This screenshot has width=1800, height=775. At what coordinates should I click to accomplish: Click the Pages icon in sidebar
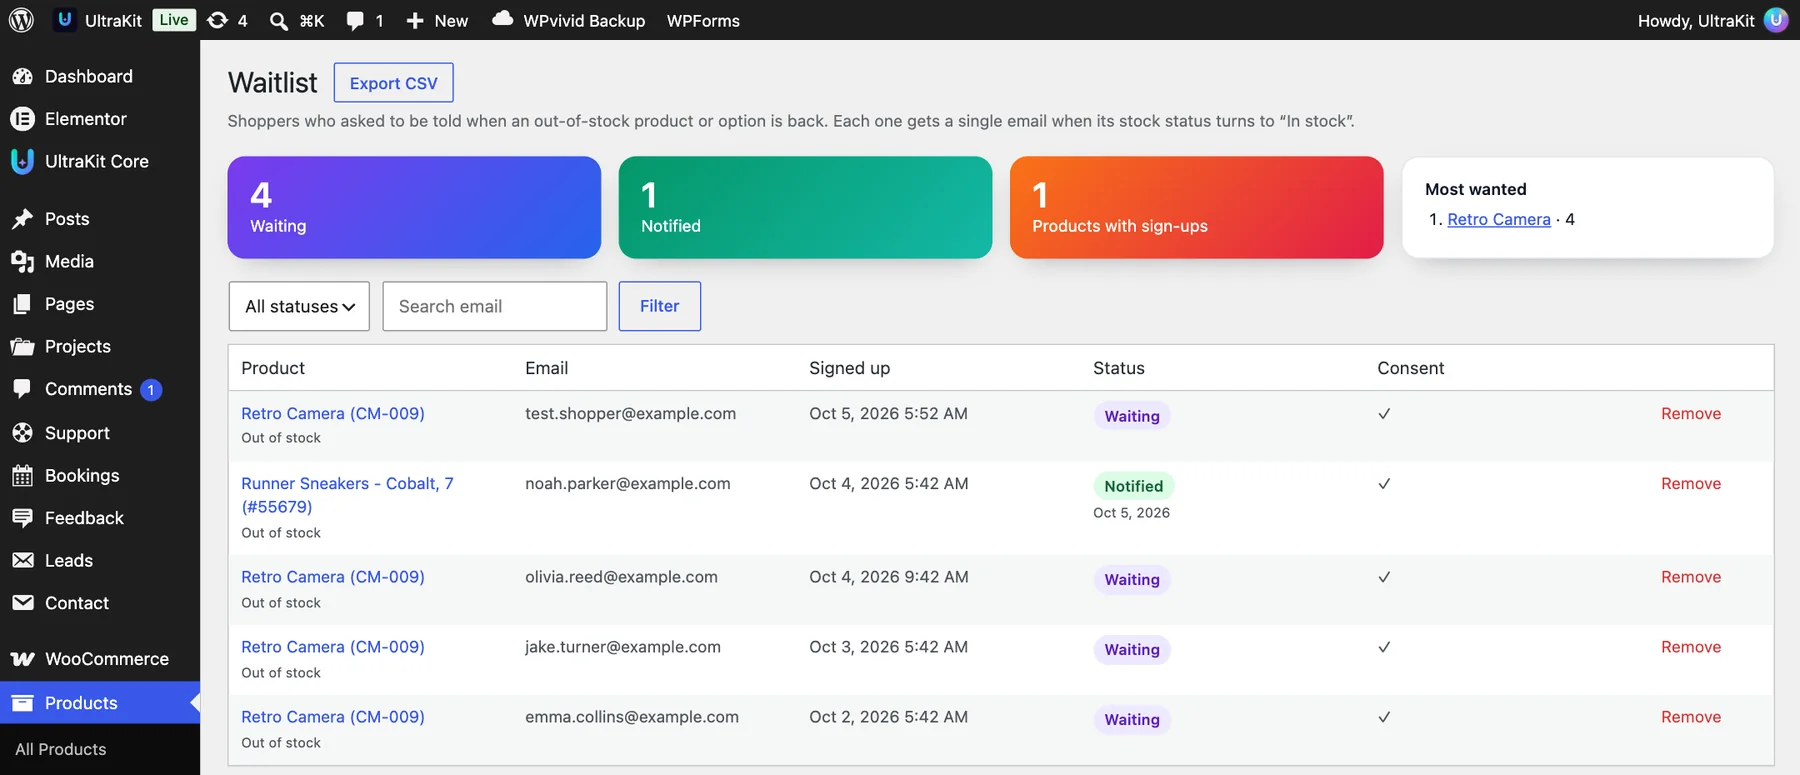tap(22, 304)
